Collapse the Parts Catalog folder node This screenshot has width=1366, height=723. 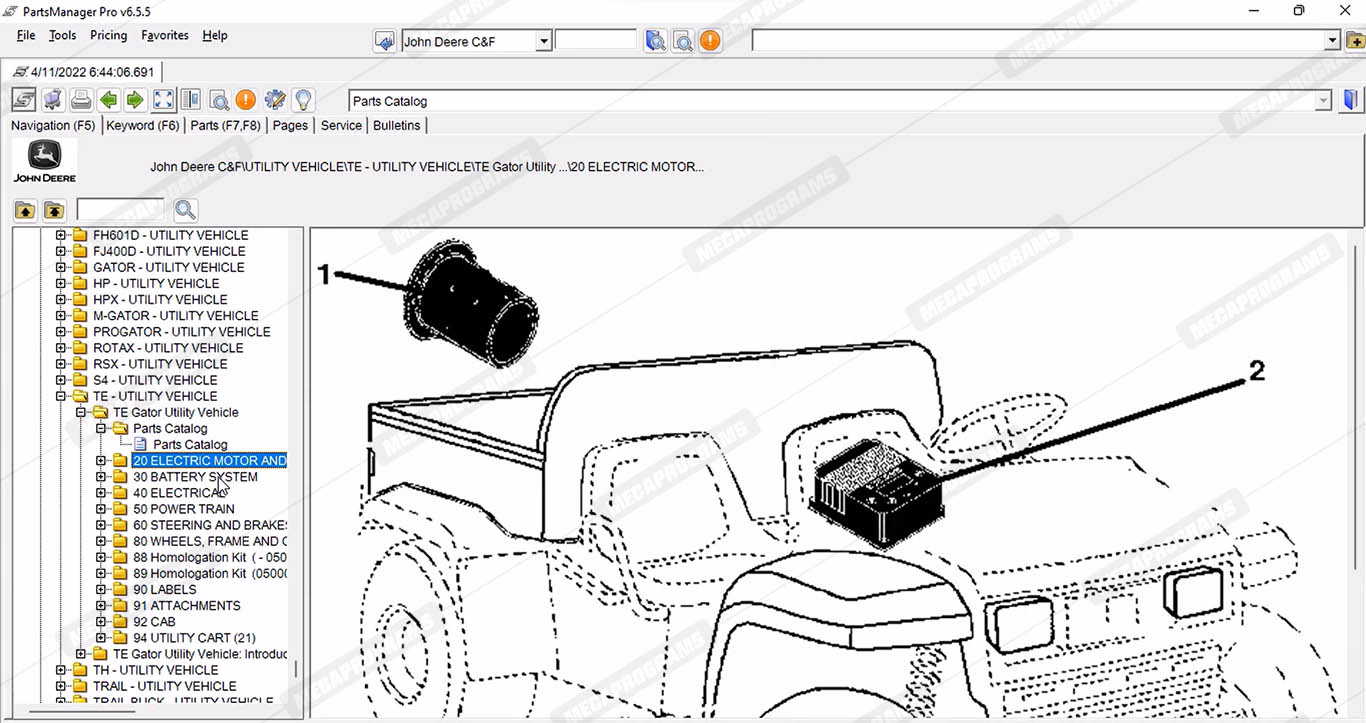coord(101,428)
